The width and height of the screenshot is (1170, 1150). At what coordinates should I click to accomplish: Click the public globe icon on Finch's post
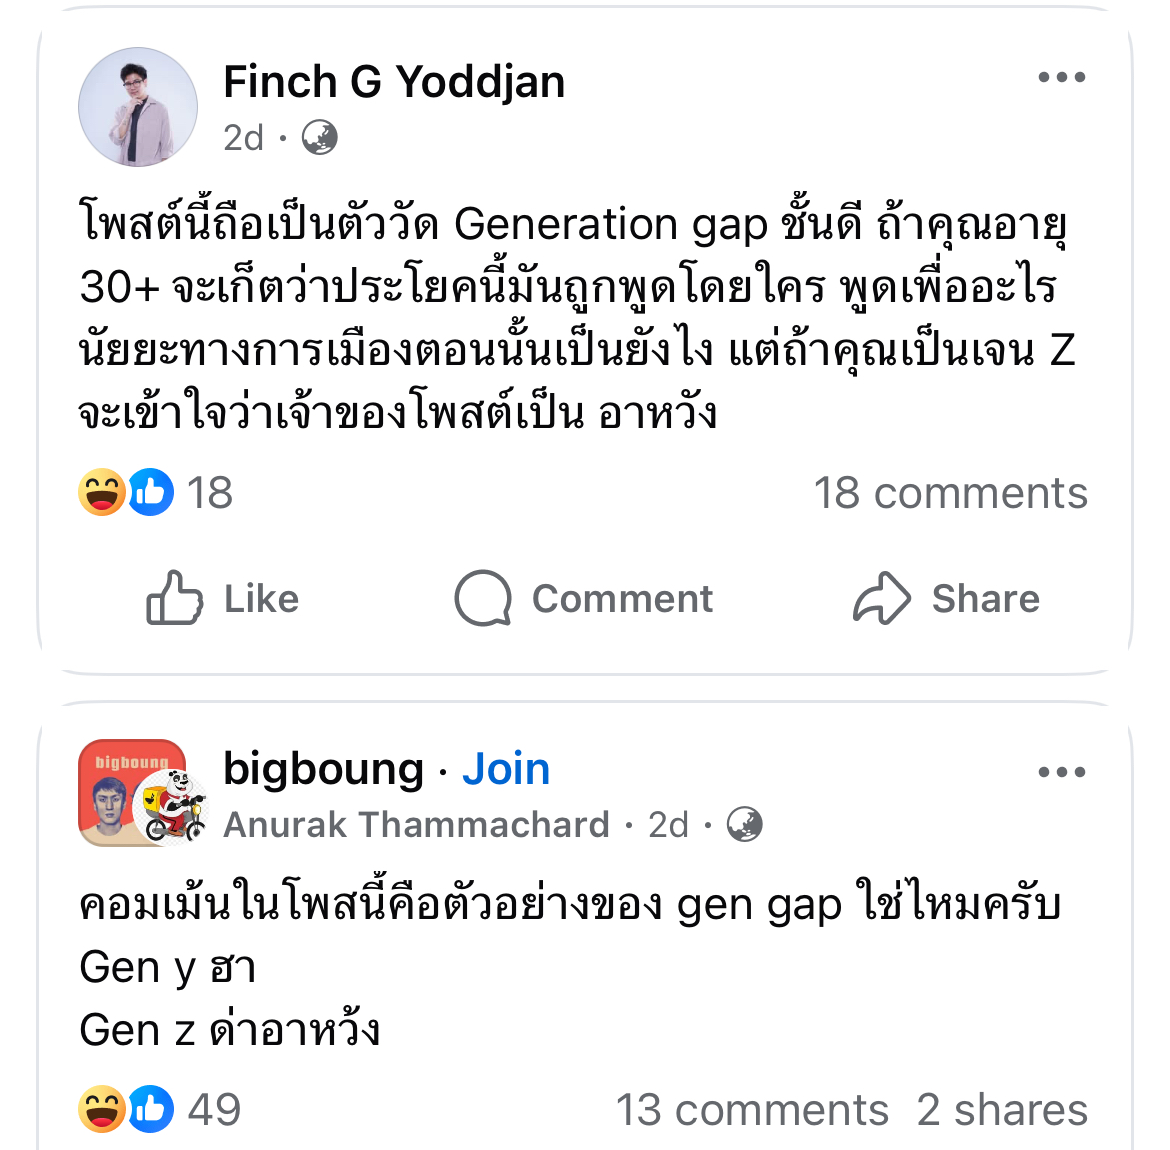pyautogui.click(x=319, y=137)
